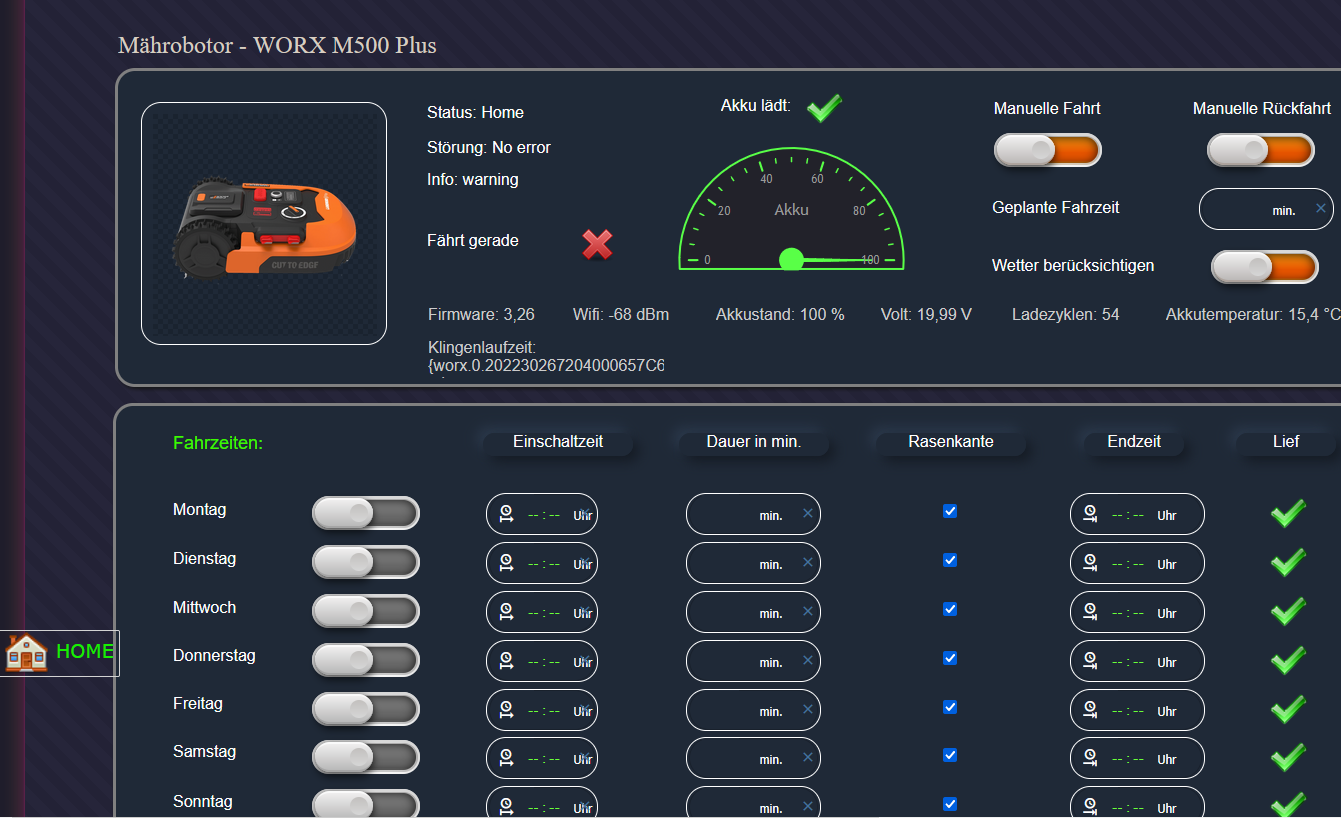Enable the Montag schedule switch
1341x818 pixels.
coord(366,513)
